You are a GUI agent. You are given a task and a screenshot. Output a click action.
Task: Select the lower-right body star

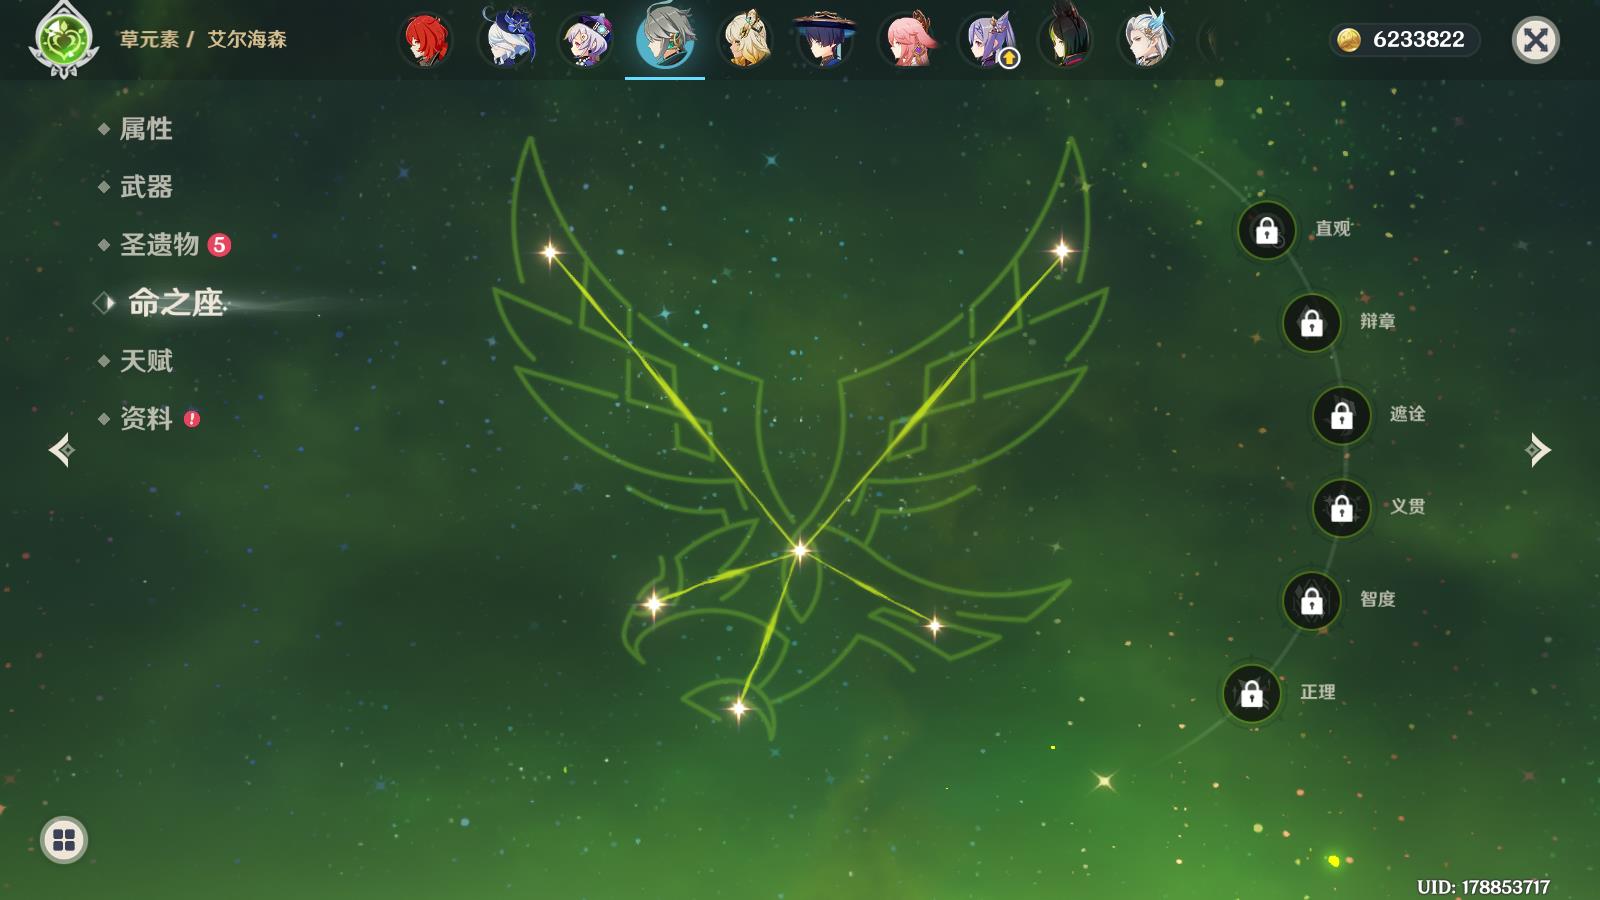[934, 627]
